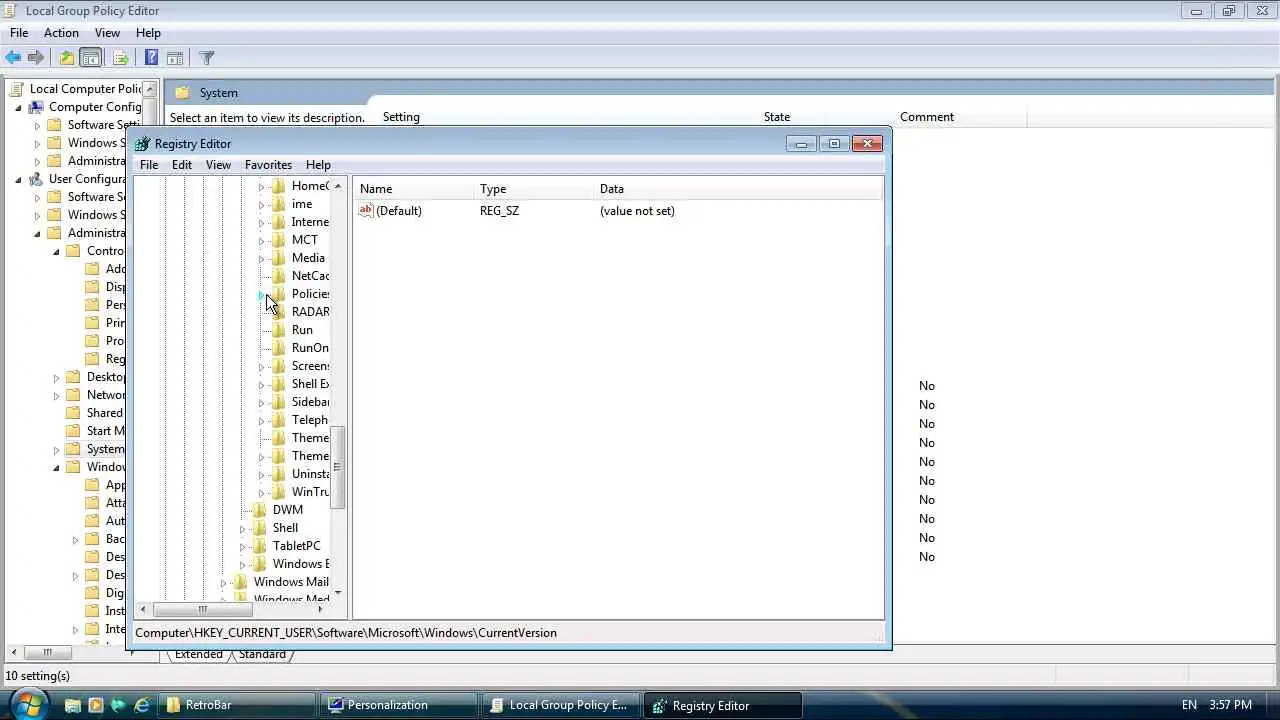Click the Up one level folder icon
The image size is (1280, 720).
point(66,58)
